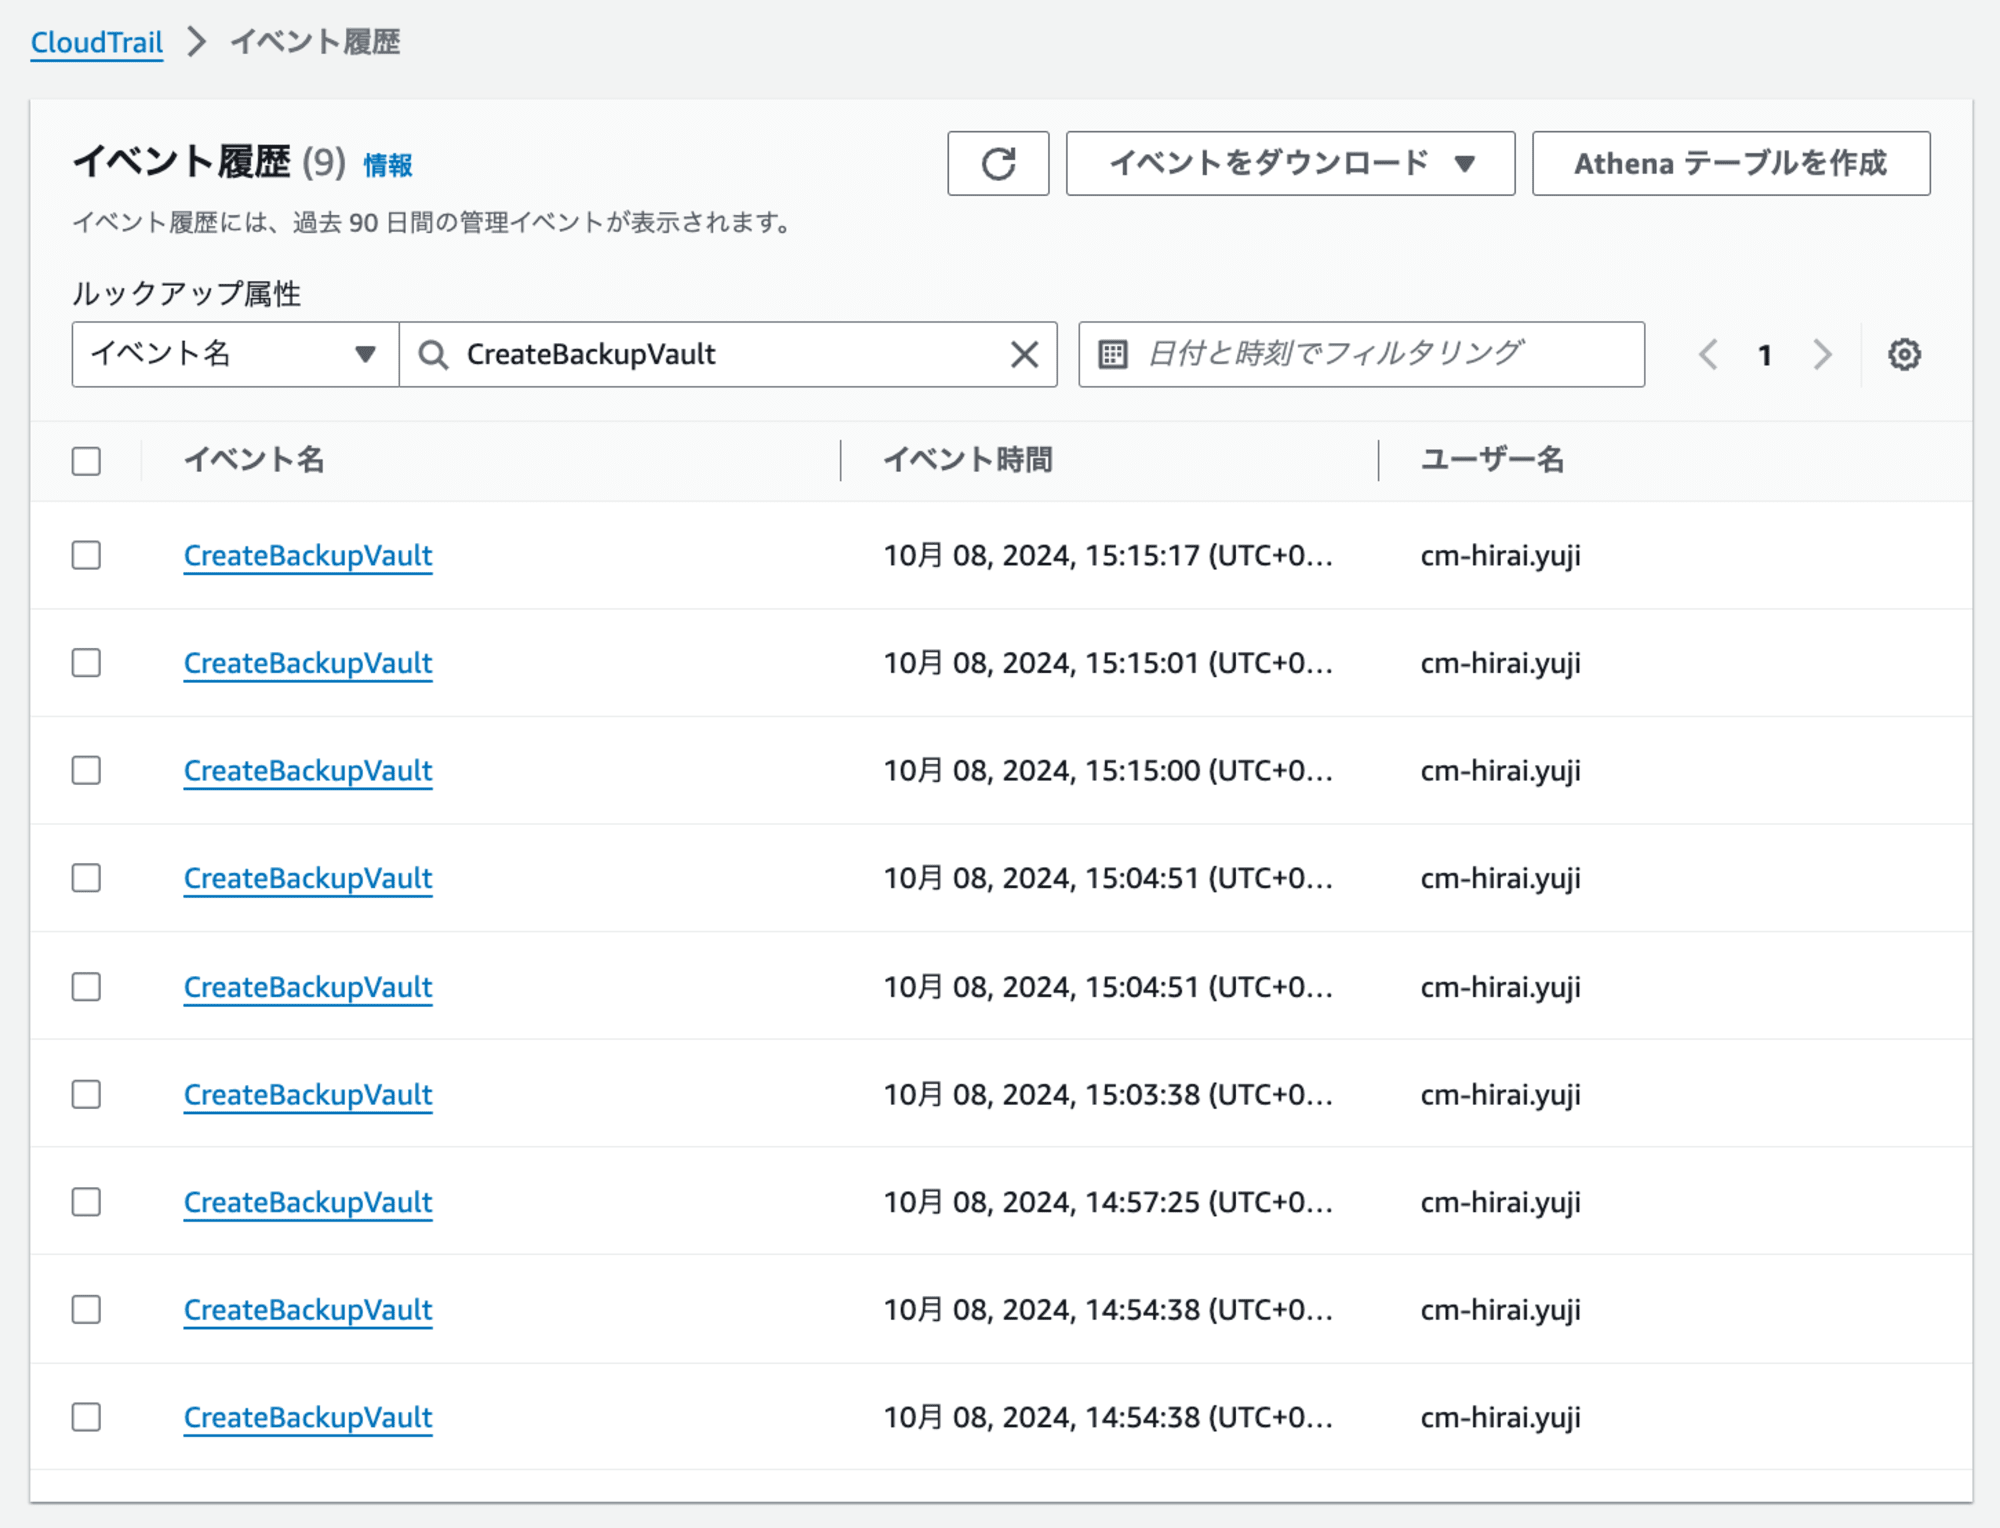Check the event at 14:57:25
The width and height of the screenshot is (2000, 1528).
click(x=87, y=1201)
